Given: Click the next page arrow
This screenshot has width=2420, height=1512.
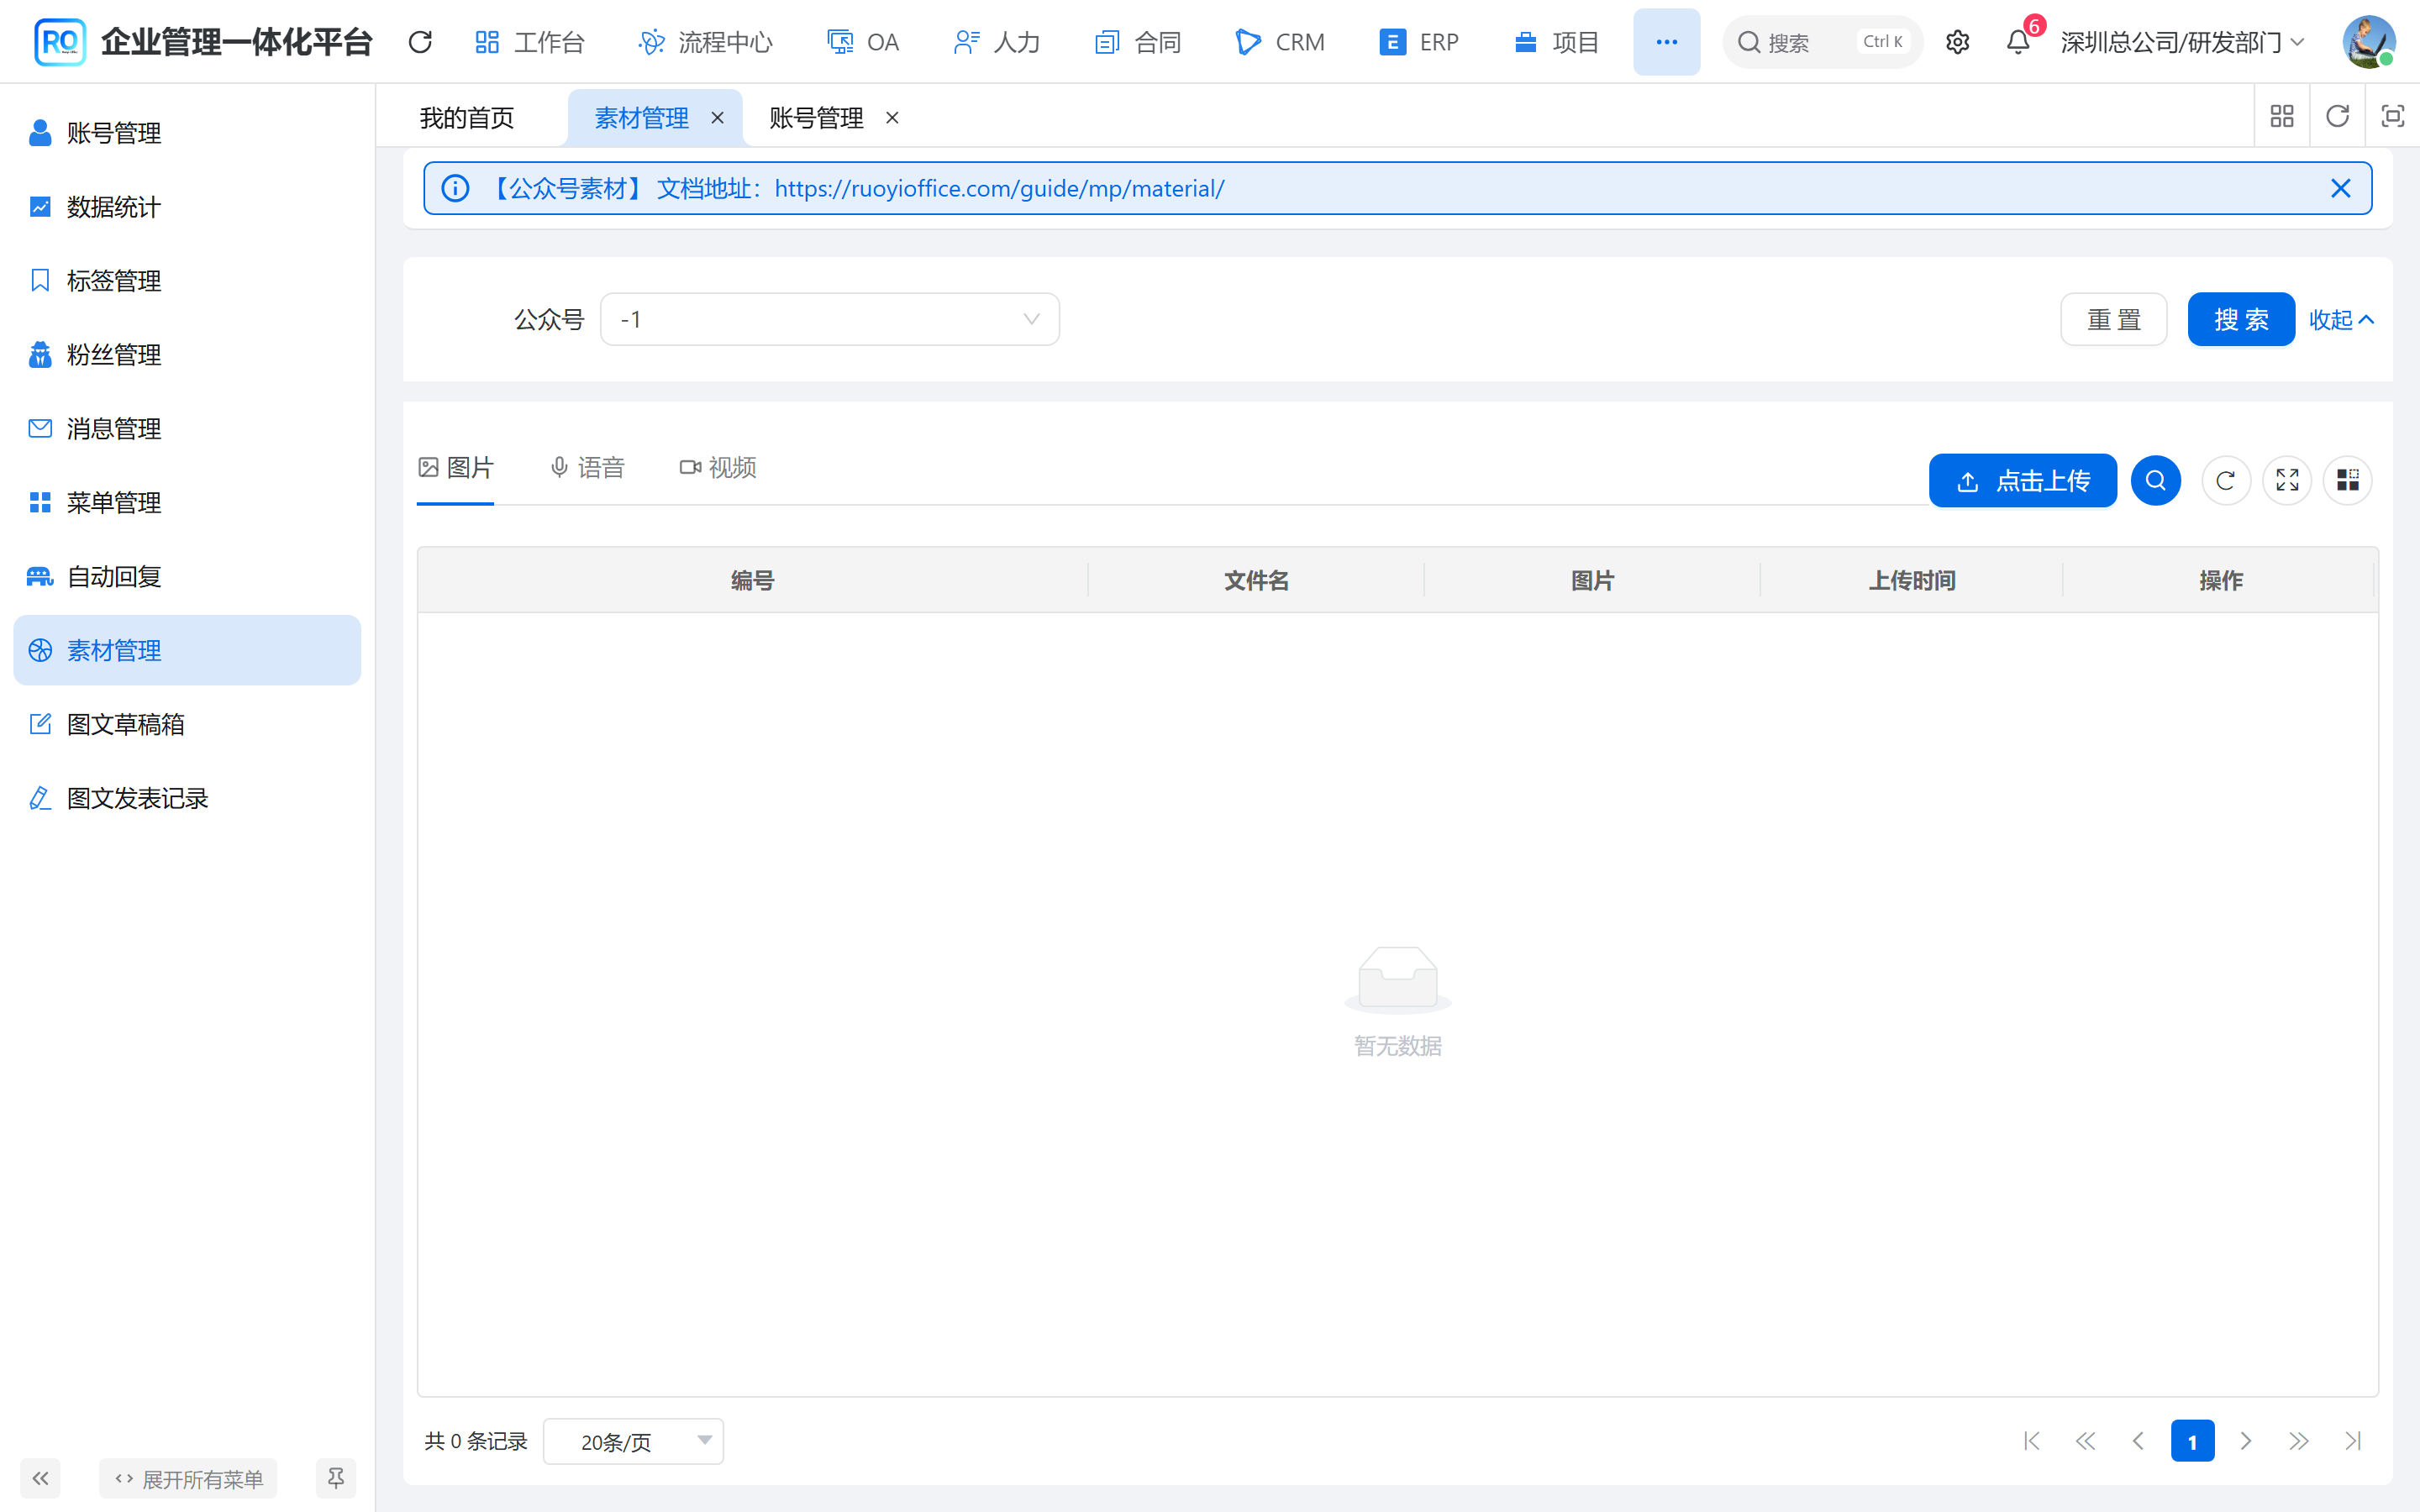Looking at the screenshot, I should (x=2246, y=1441).
